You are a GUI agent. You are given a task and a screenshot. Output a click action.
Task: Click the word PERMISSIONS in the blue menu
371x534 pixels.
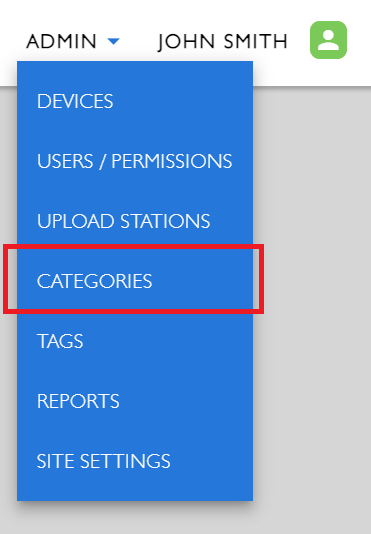pos(172,161)
